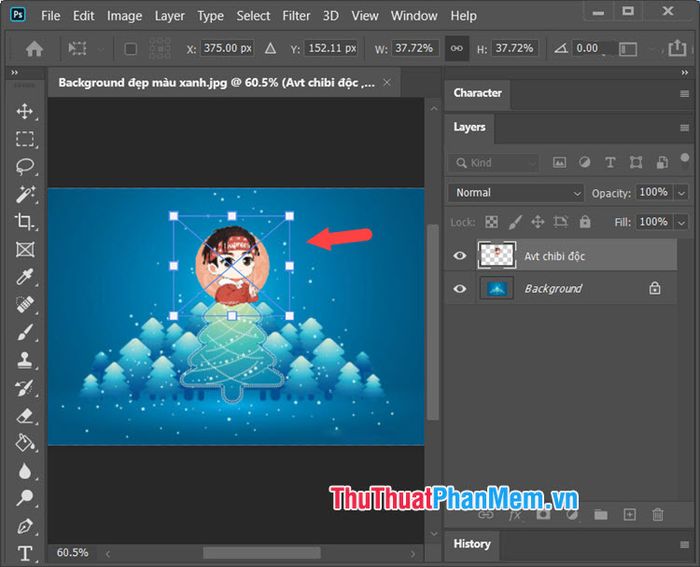The height and width of the screenshot is (567, 700).
Task: Open the Window menu
Action: pyautogui.click(x=414, y=16)
